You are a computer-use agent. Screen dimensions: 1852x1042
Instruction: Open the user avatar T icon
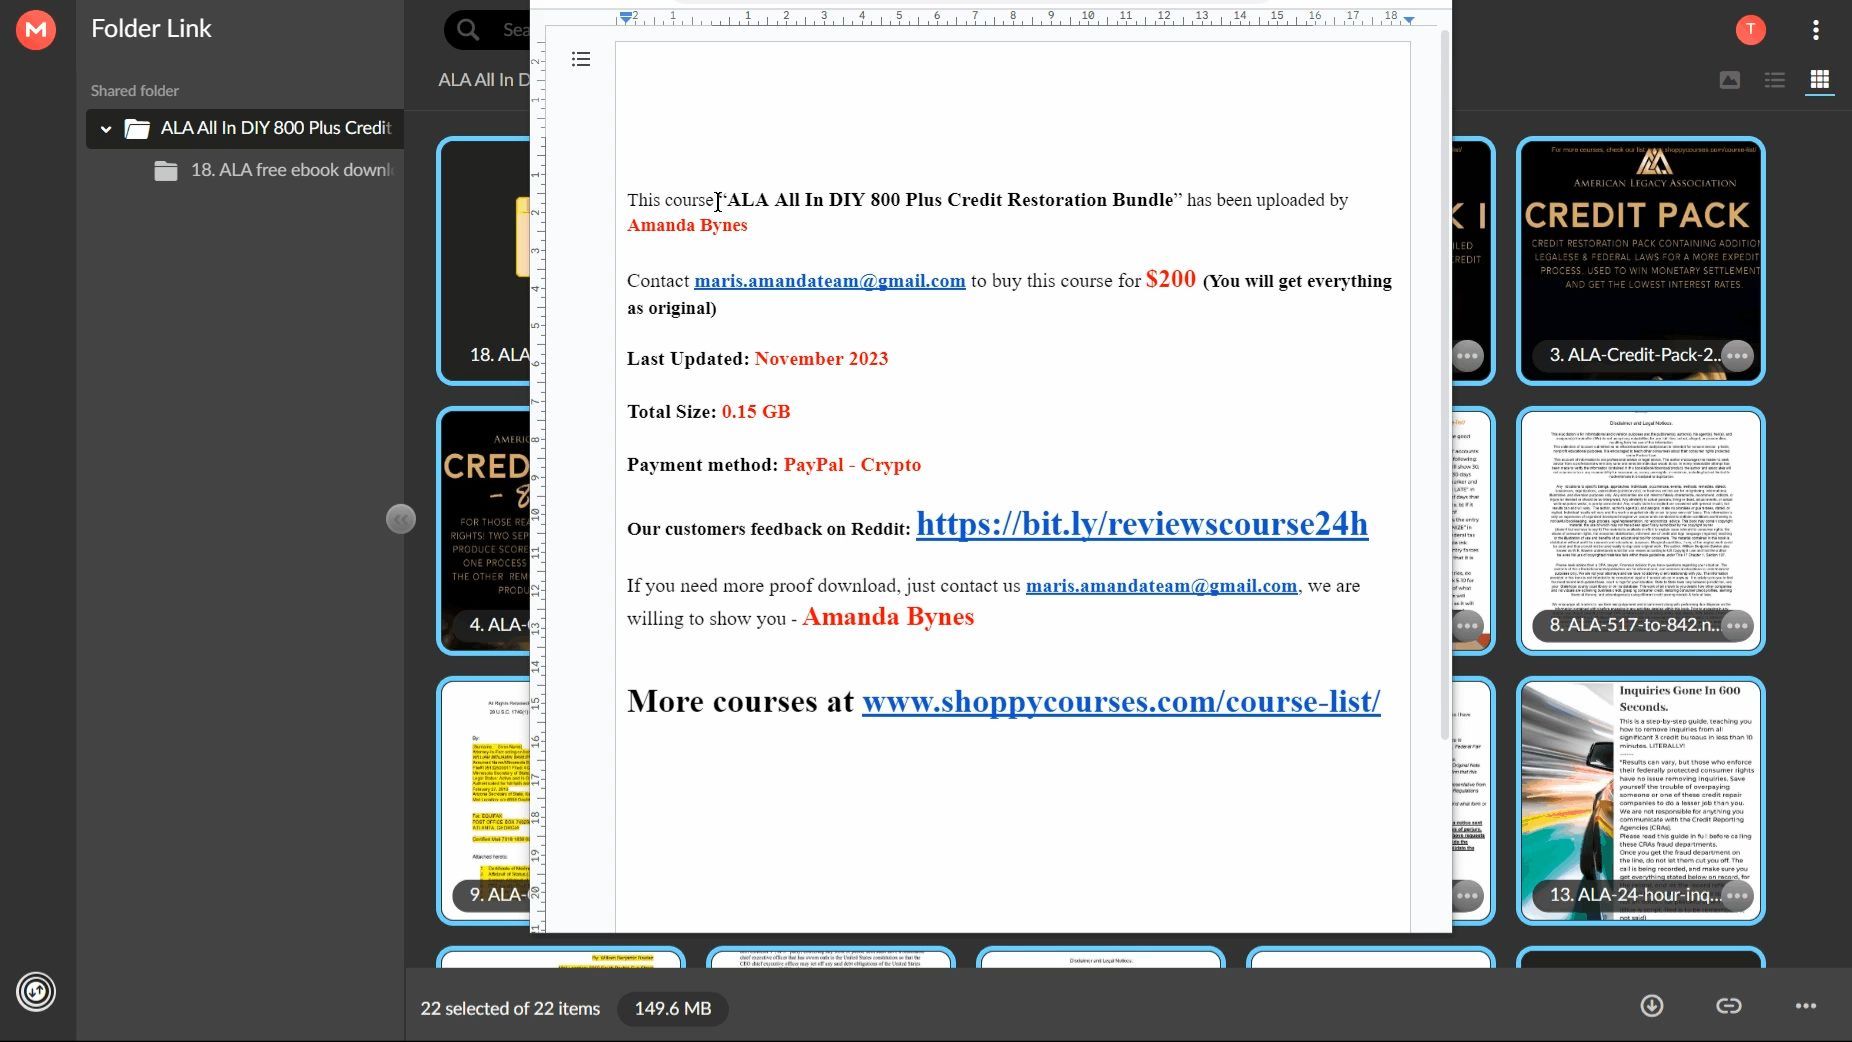pos(1750,30)
